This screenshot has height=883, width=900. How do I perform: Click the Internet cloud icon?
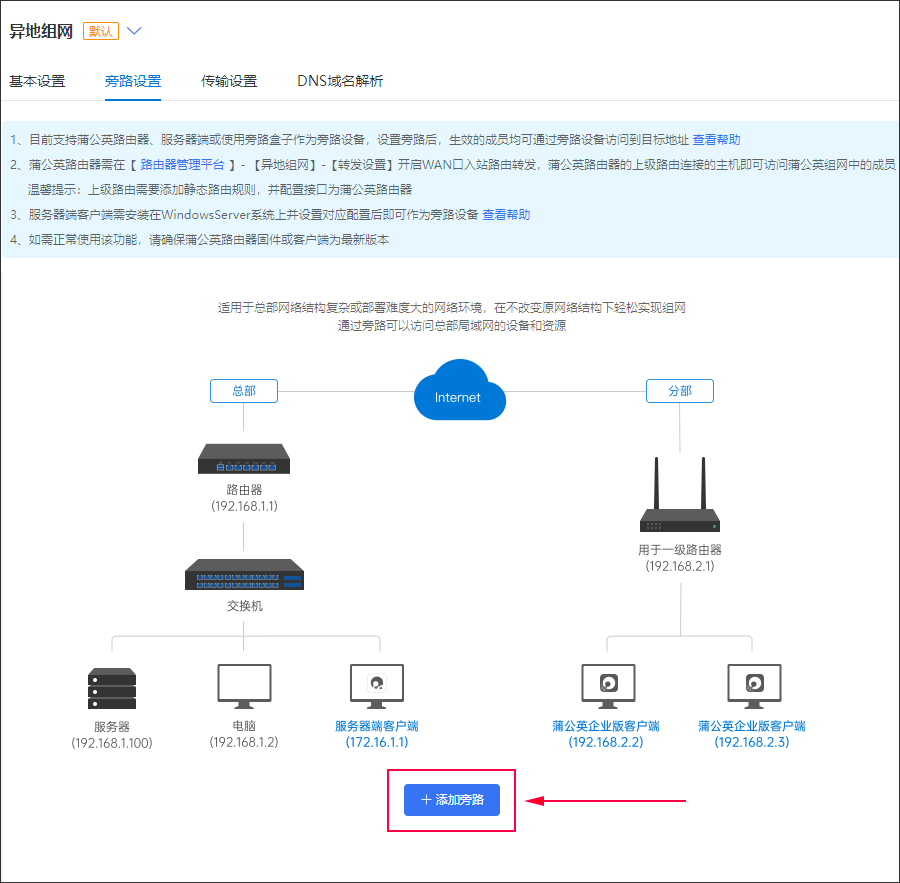tap(460, 390)
